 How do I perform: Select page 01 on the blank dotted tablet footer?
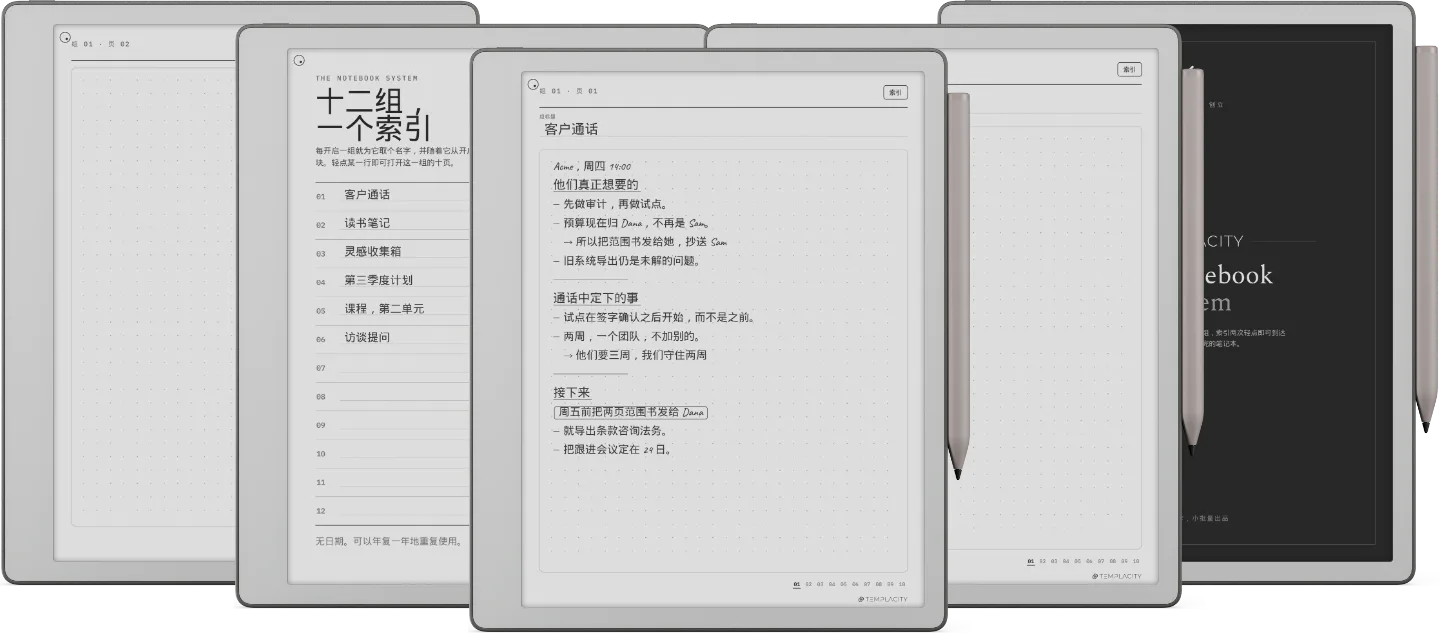[x=1031, y=561]
